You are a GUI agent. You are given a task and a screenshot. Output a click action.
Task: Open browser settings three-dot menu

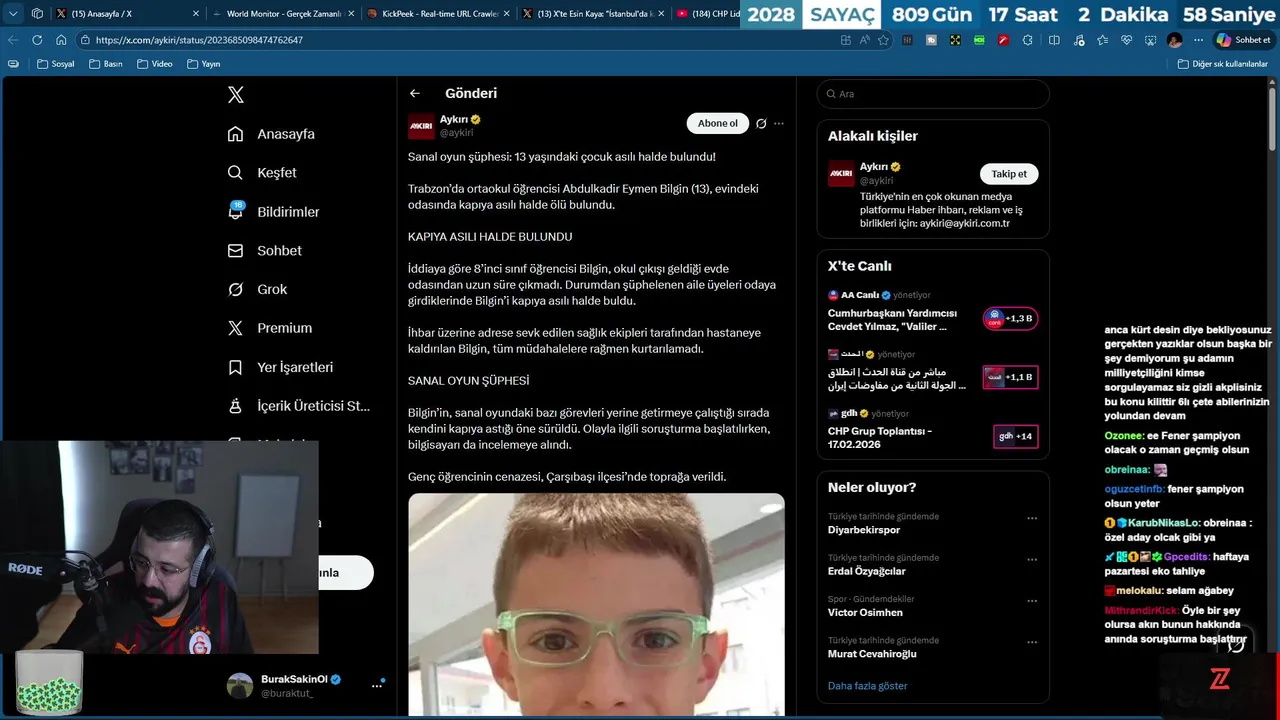pos(1198,40)
